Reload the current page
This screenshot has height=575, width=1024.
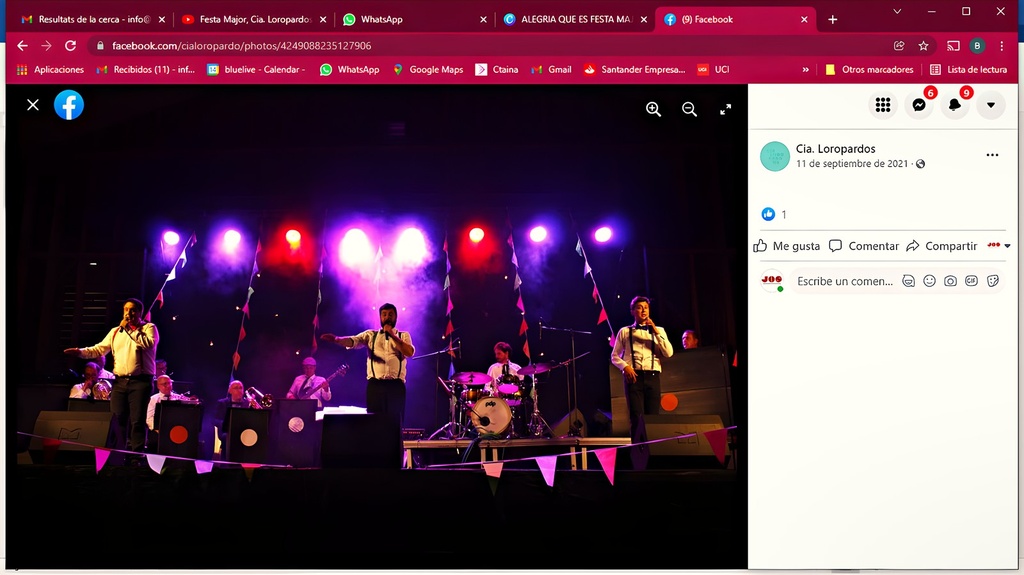[71, 46]
